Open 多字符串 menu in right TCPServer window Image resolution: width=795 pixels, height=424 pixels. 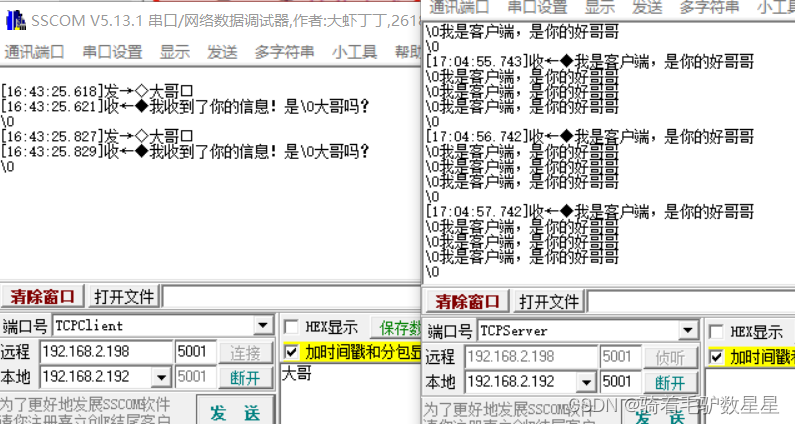coord(709,7)
